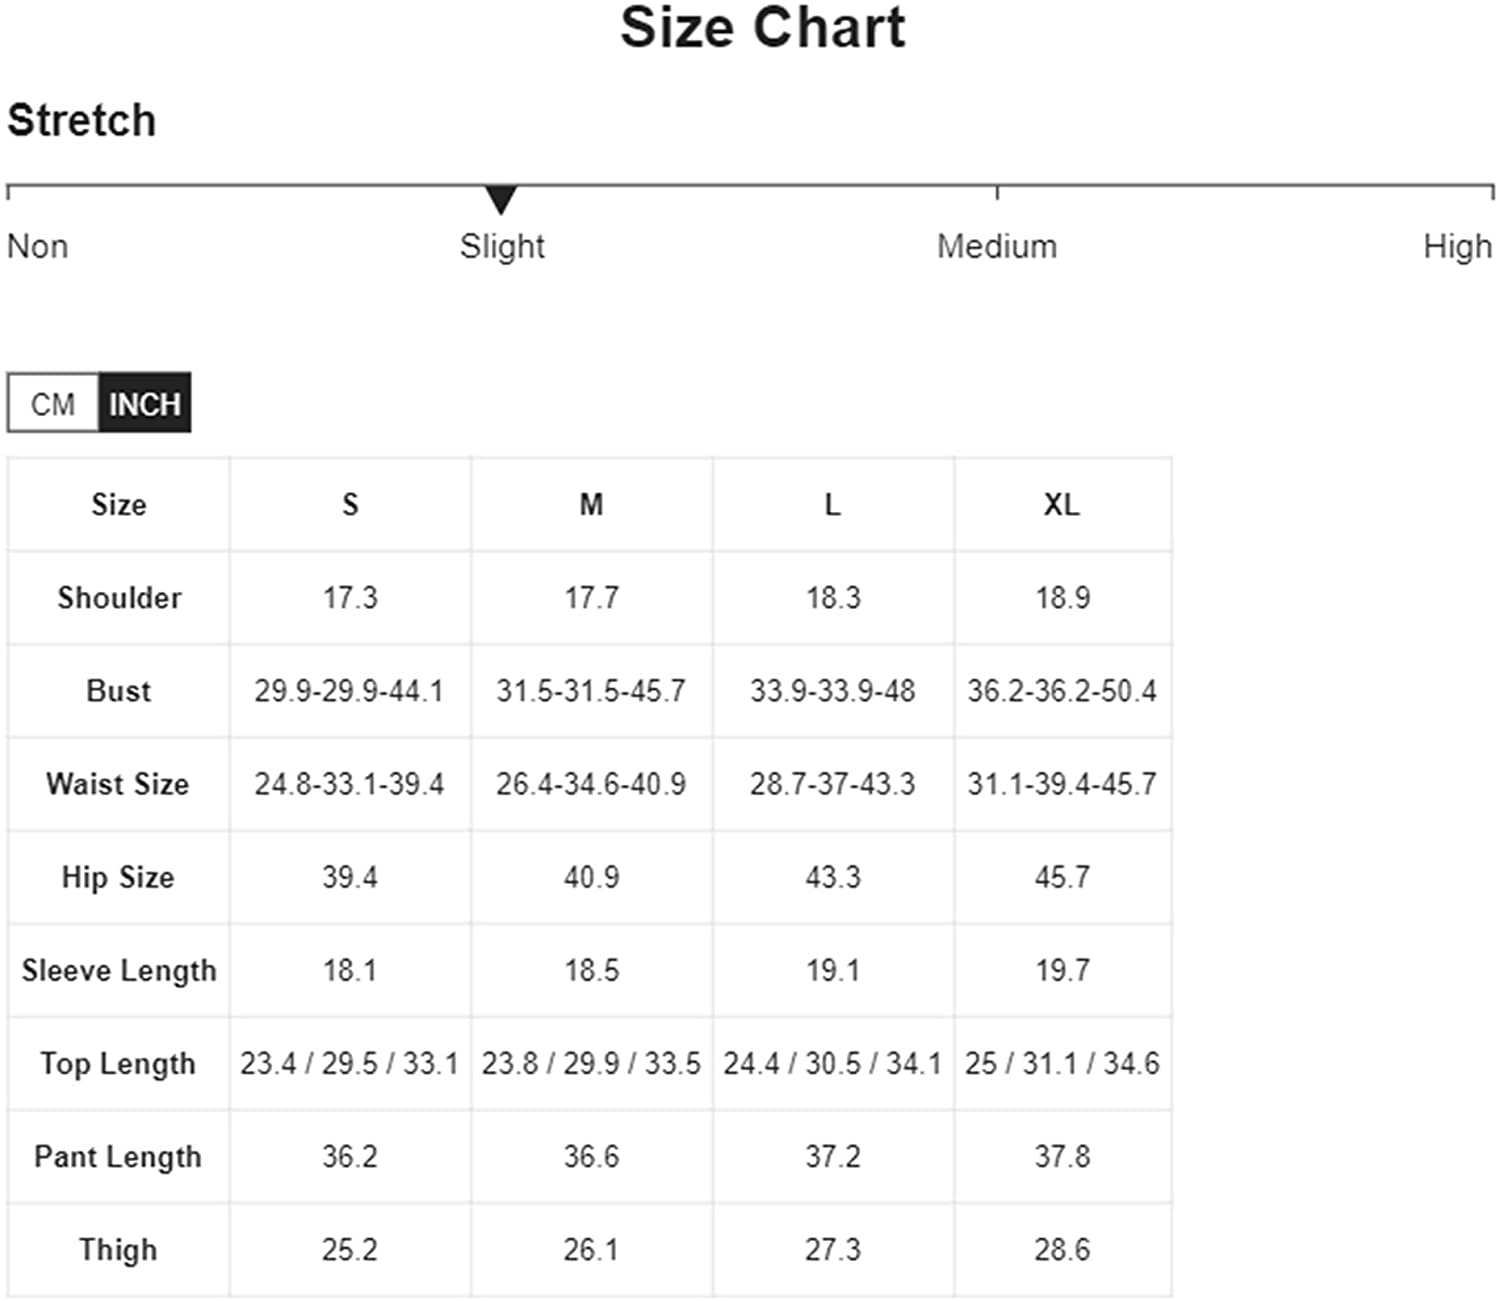1500x1301 pixels.
Task: Click the Non stretch label
Action: click(x=38, y=246)
